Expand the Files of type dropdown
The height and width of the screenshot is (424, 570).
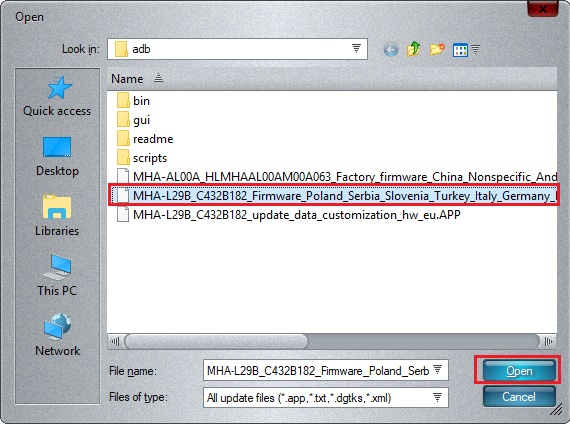click(x=438, y=397)
